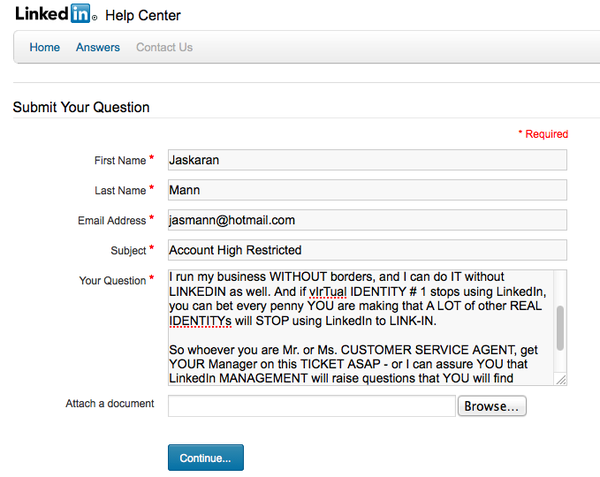Click the Your Question scrollbar thumb
The height and width of the screenshot is (477, 600).
click(x=560, y=328)
